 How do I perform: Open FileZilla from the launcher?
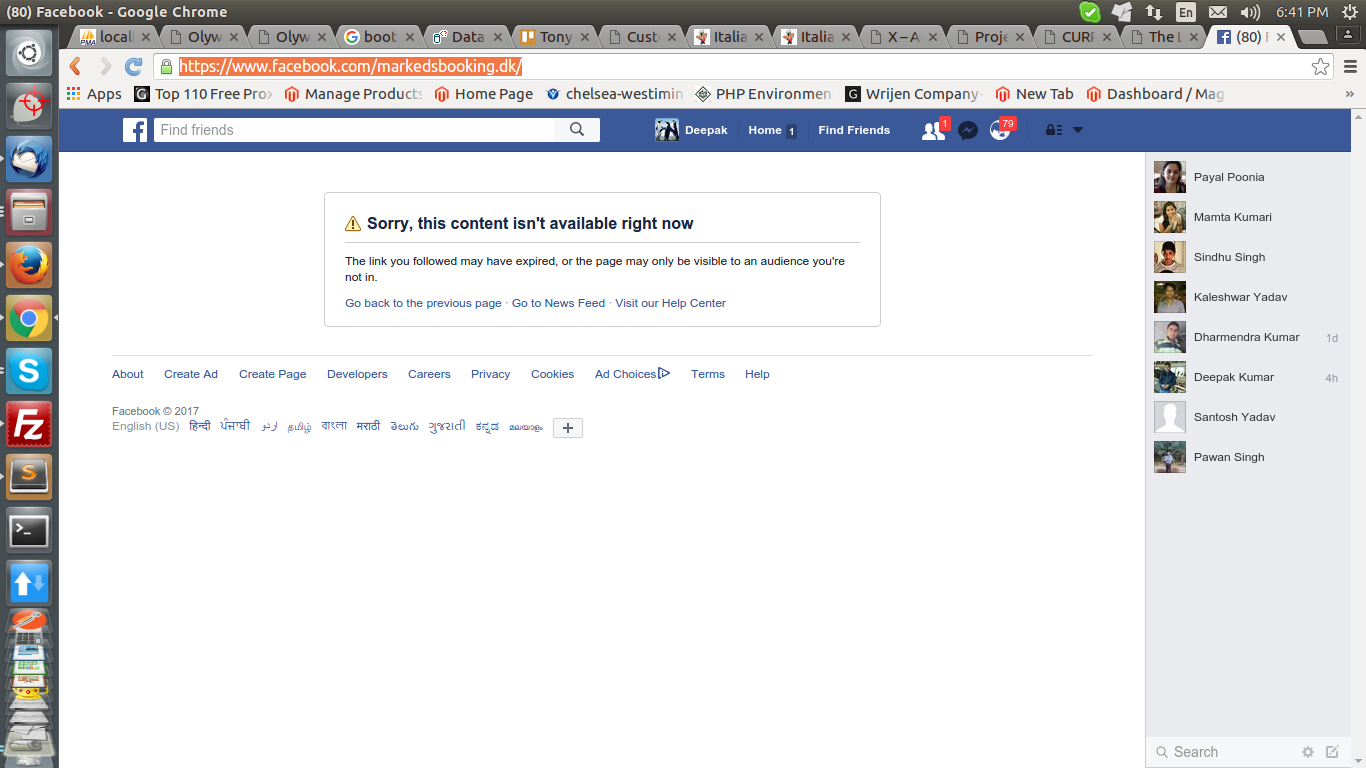point(29,424)
